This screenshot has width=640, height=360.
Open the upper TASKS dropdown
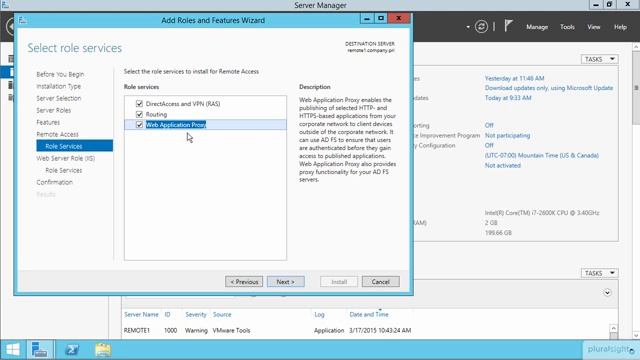click(600, 59)
